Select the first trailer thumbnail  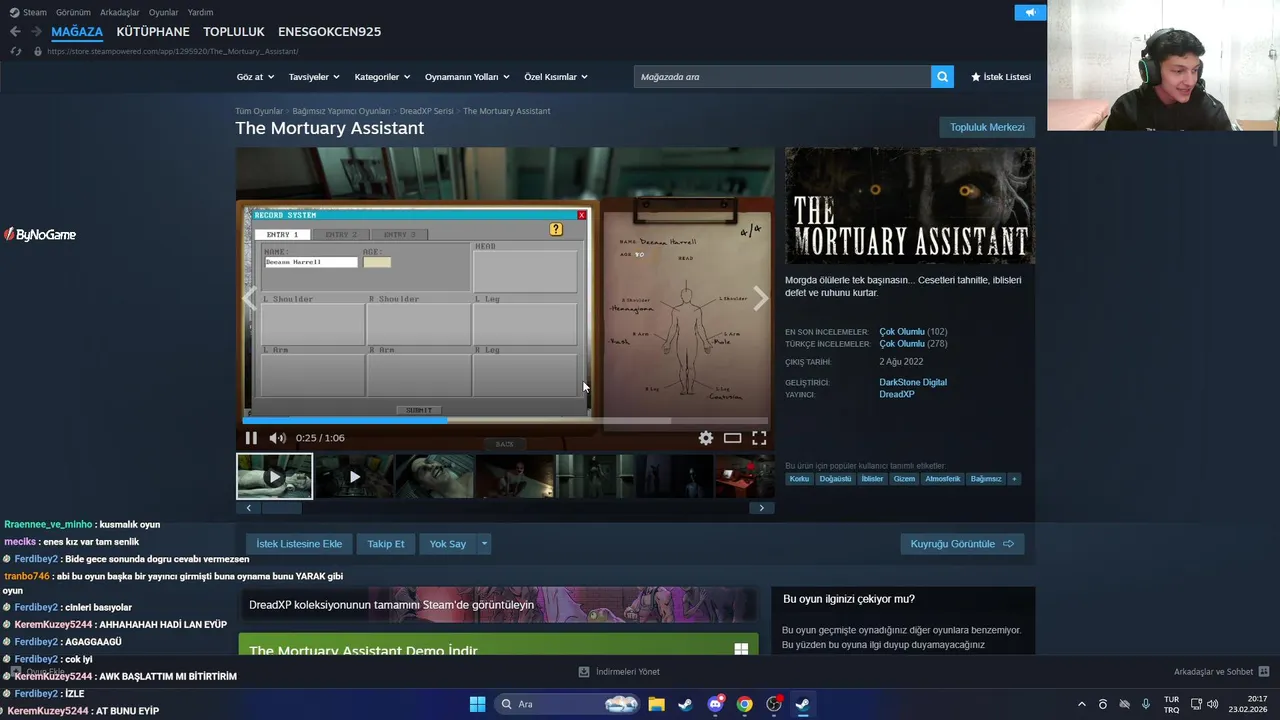pyautogui.click(x=274, y=476)
